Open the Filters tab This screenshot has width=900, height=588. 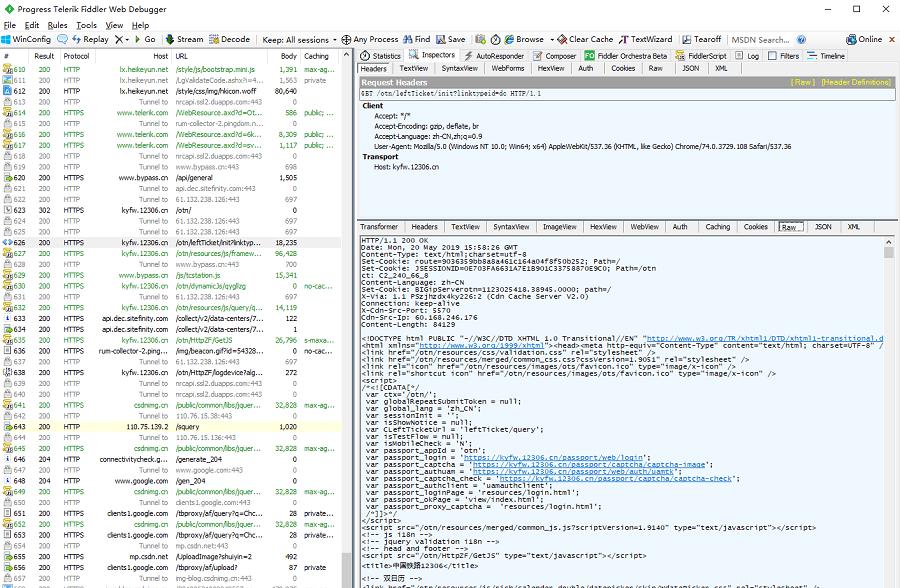coord(783,56)
